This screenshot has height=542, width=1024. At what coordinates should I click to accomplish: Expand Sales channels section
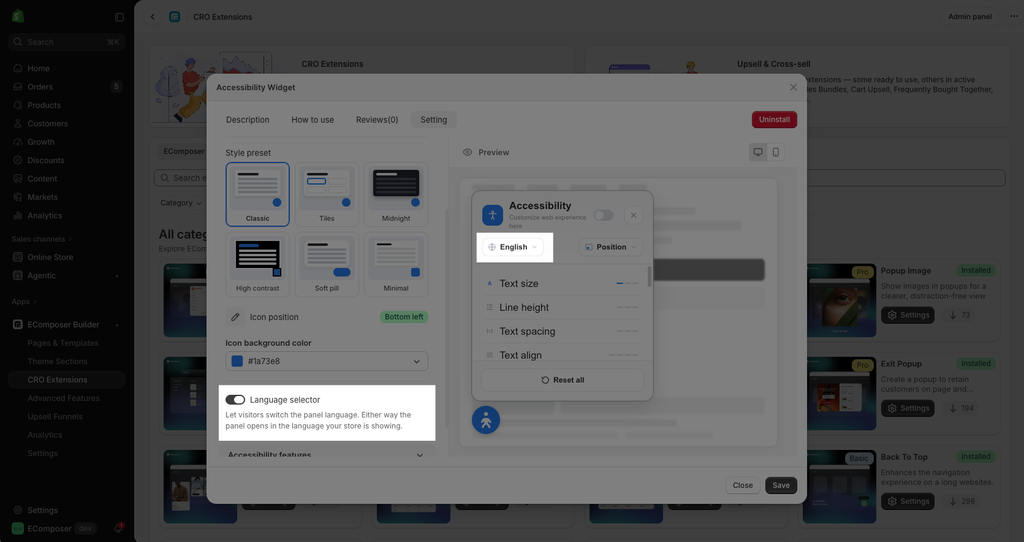[x=42, y=239]
